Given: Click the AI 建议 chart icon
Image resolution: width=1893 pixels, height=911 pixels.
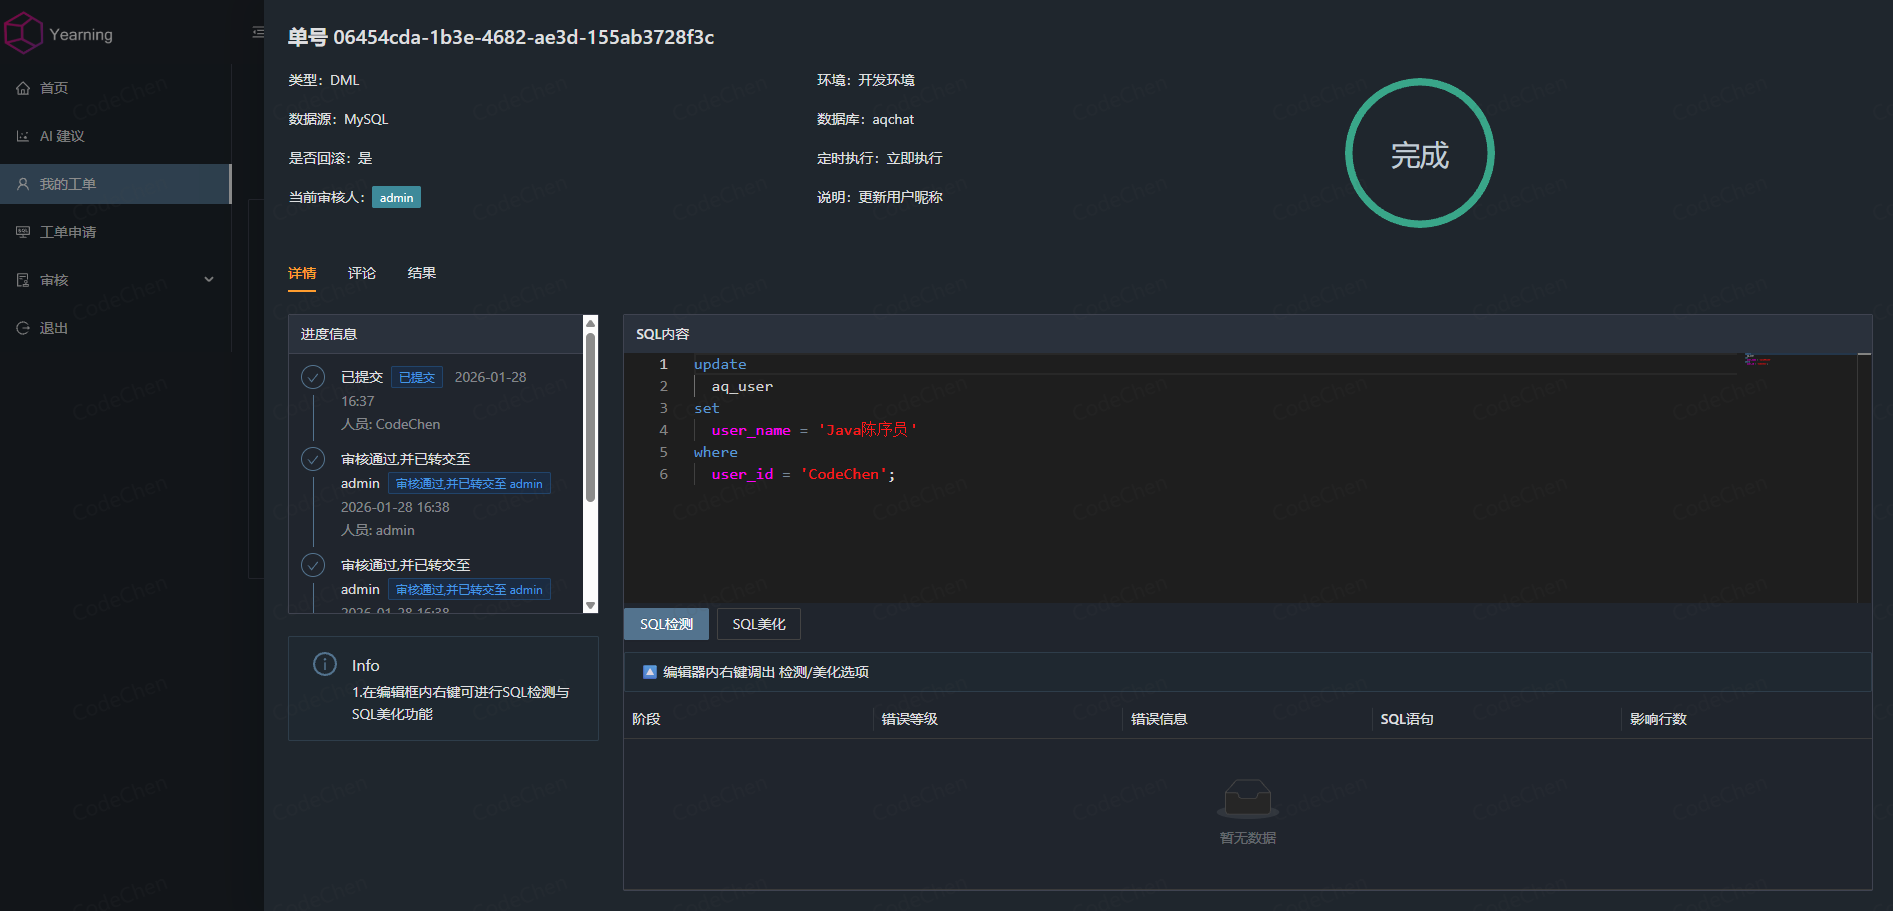Looking at the screenshot, I should tap(23, 136).
